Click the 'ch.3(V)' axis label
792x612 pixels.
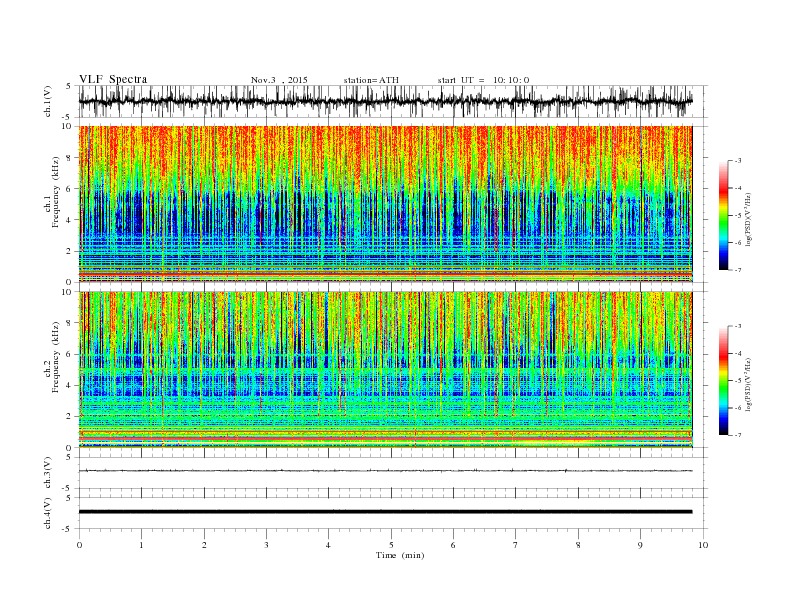point(48,473)
